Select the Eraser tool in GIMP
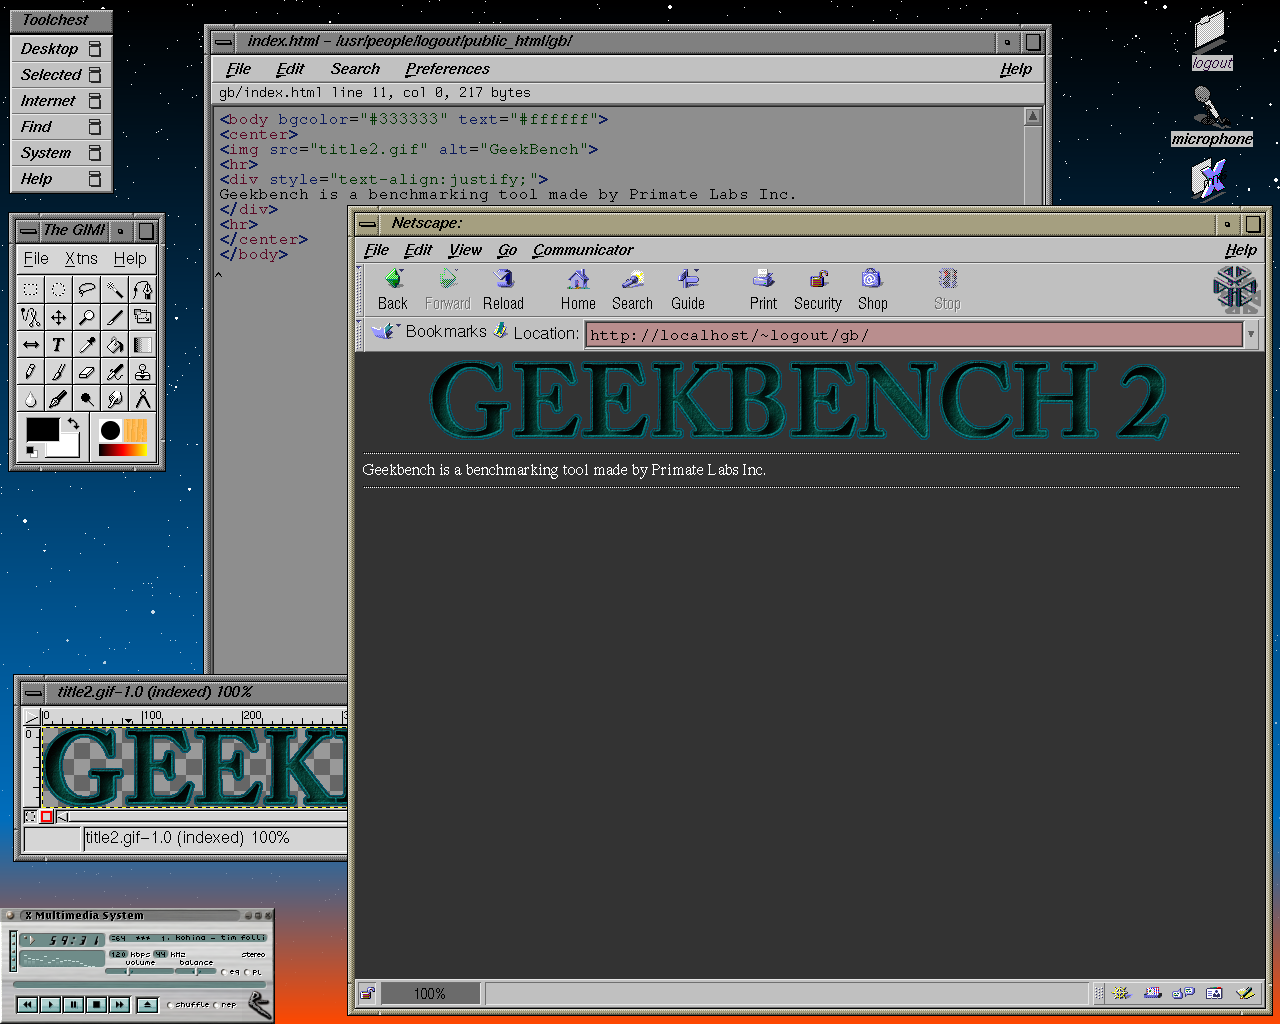Screen dimensions: 1280x1024 (x=87, y=373)
